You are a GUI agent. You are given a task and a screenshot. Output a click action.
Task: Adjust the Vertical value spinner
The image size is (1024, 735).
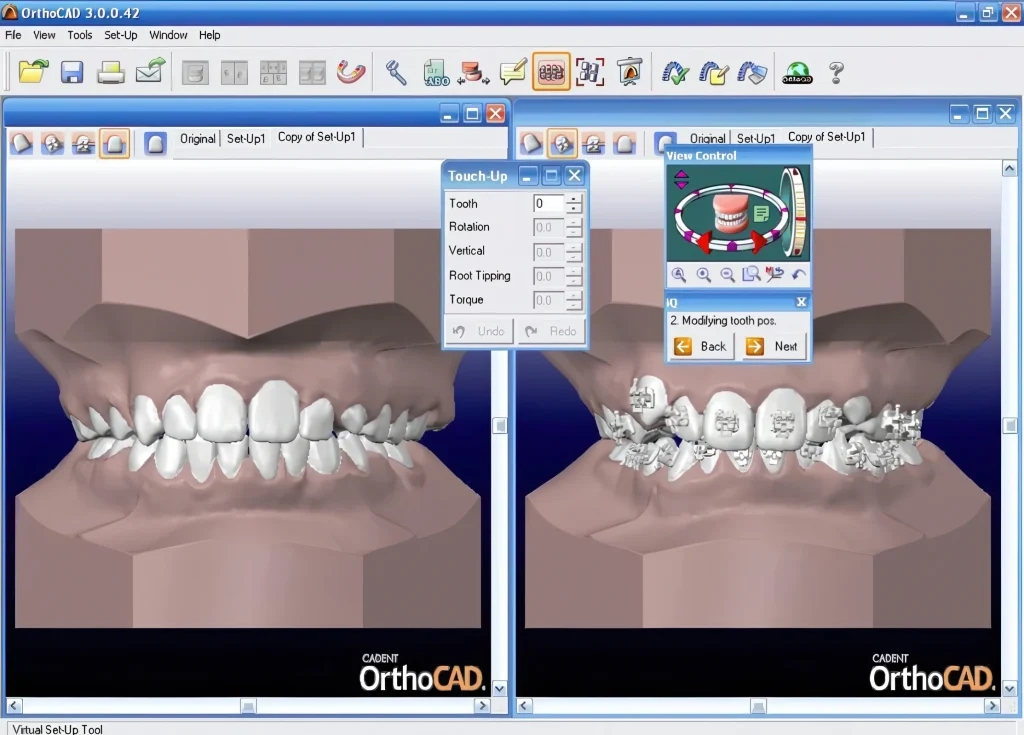573,252
